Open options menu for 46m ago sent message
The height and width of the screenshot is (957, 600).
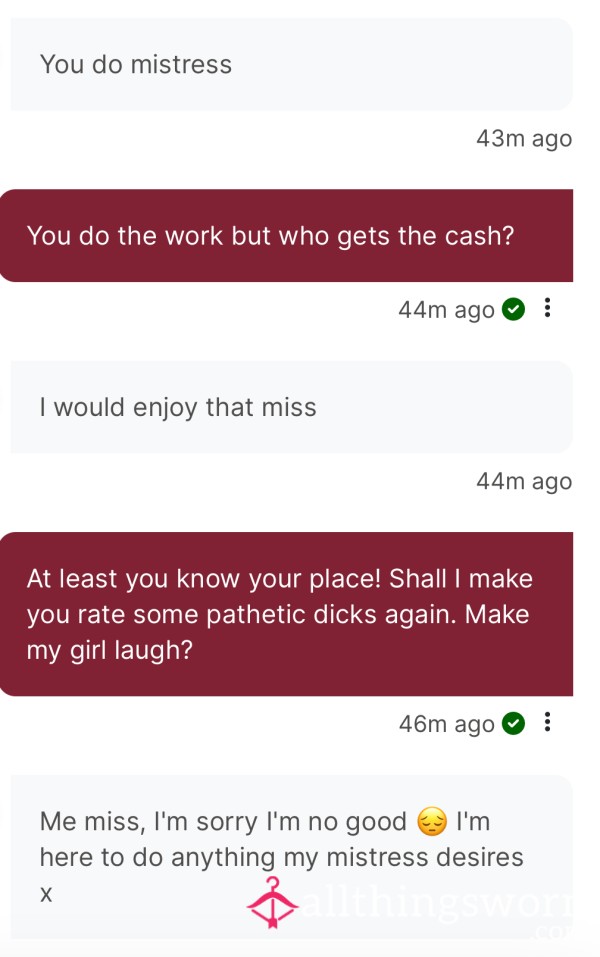pos(547,722)
